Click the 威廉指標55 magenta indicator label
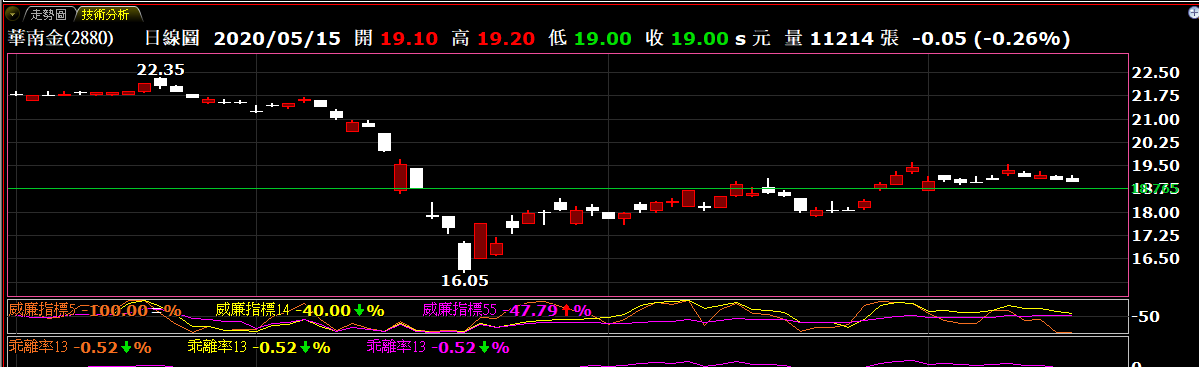This screenshot has height=367, width=1199. click(460, 310)
